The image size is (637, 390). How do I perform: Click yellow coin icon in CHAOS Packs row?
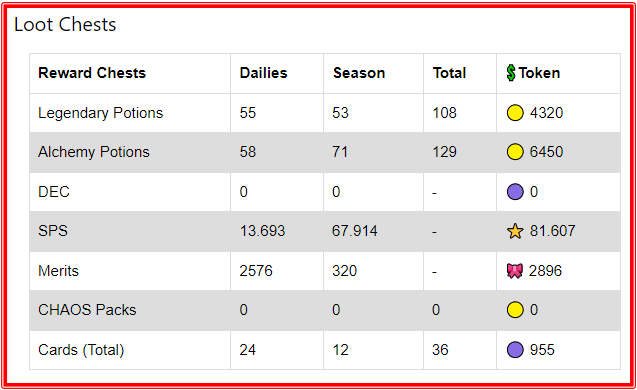(x=515, y=310)
